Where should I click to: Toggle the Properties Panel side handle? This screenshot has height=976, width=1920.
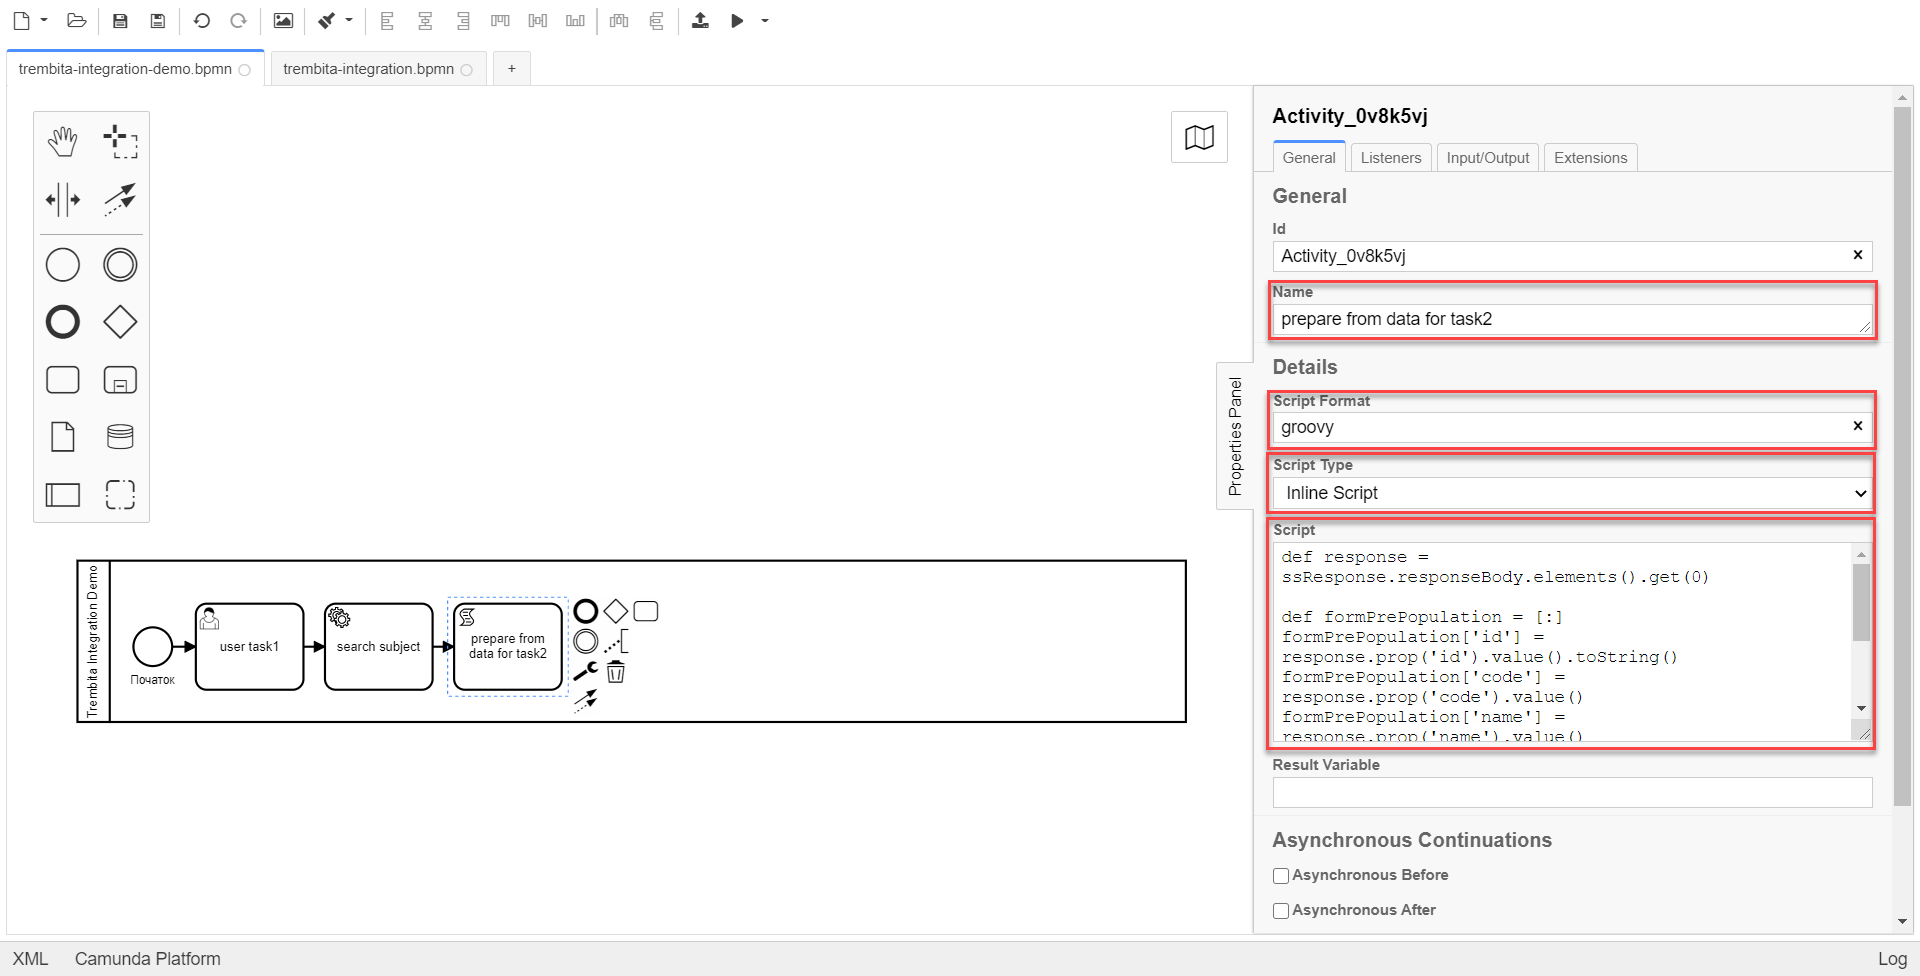point(1234,436)
